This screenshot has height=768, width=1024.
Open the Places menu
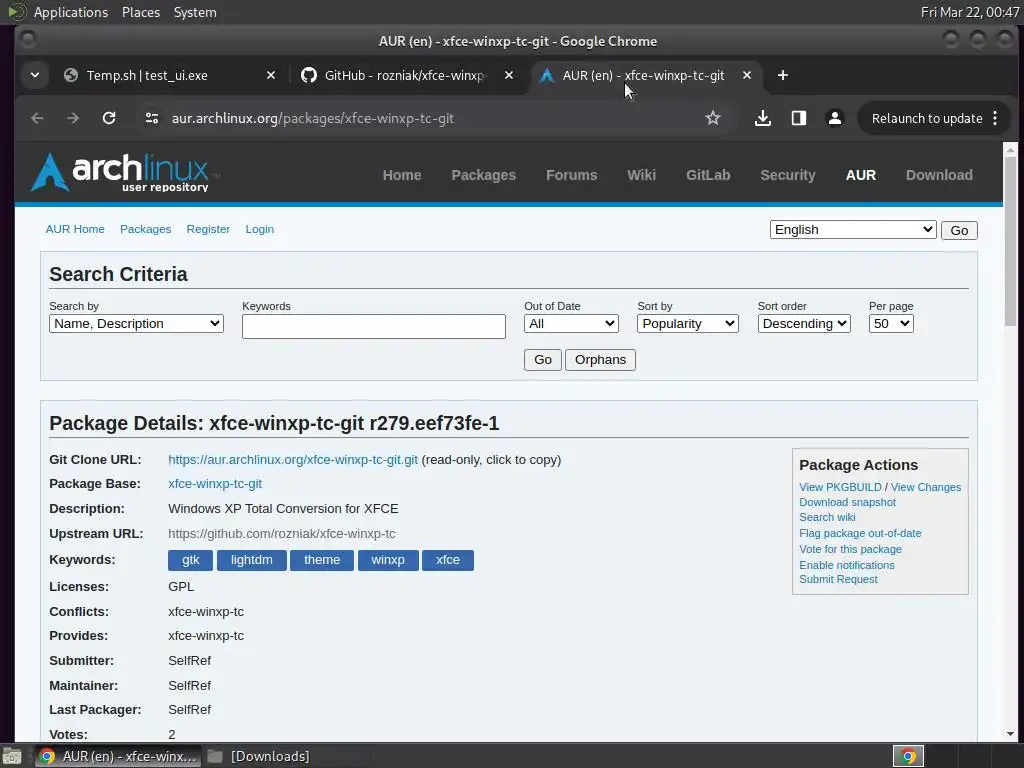[x=140, y=12]
